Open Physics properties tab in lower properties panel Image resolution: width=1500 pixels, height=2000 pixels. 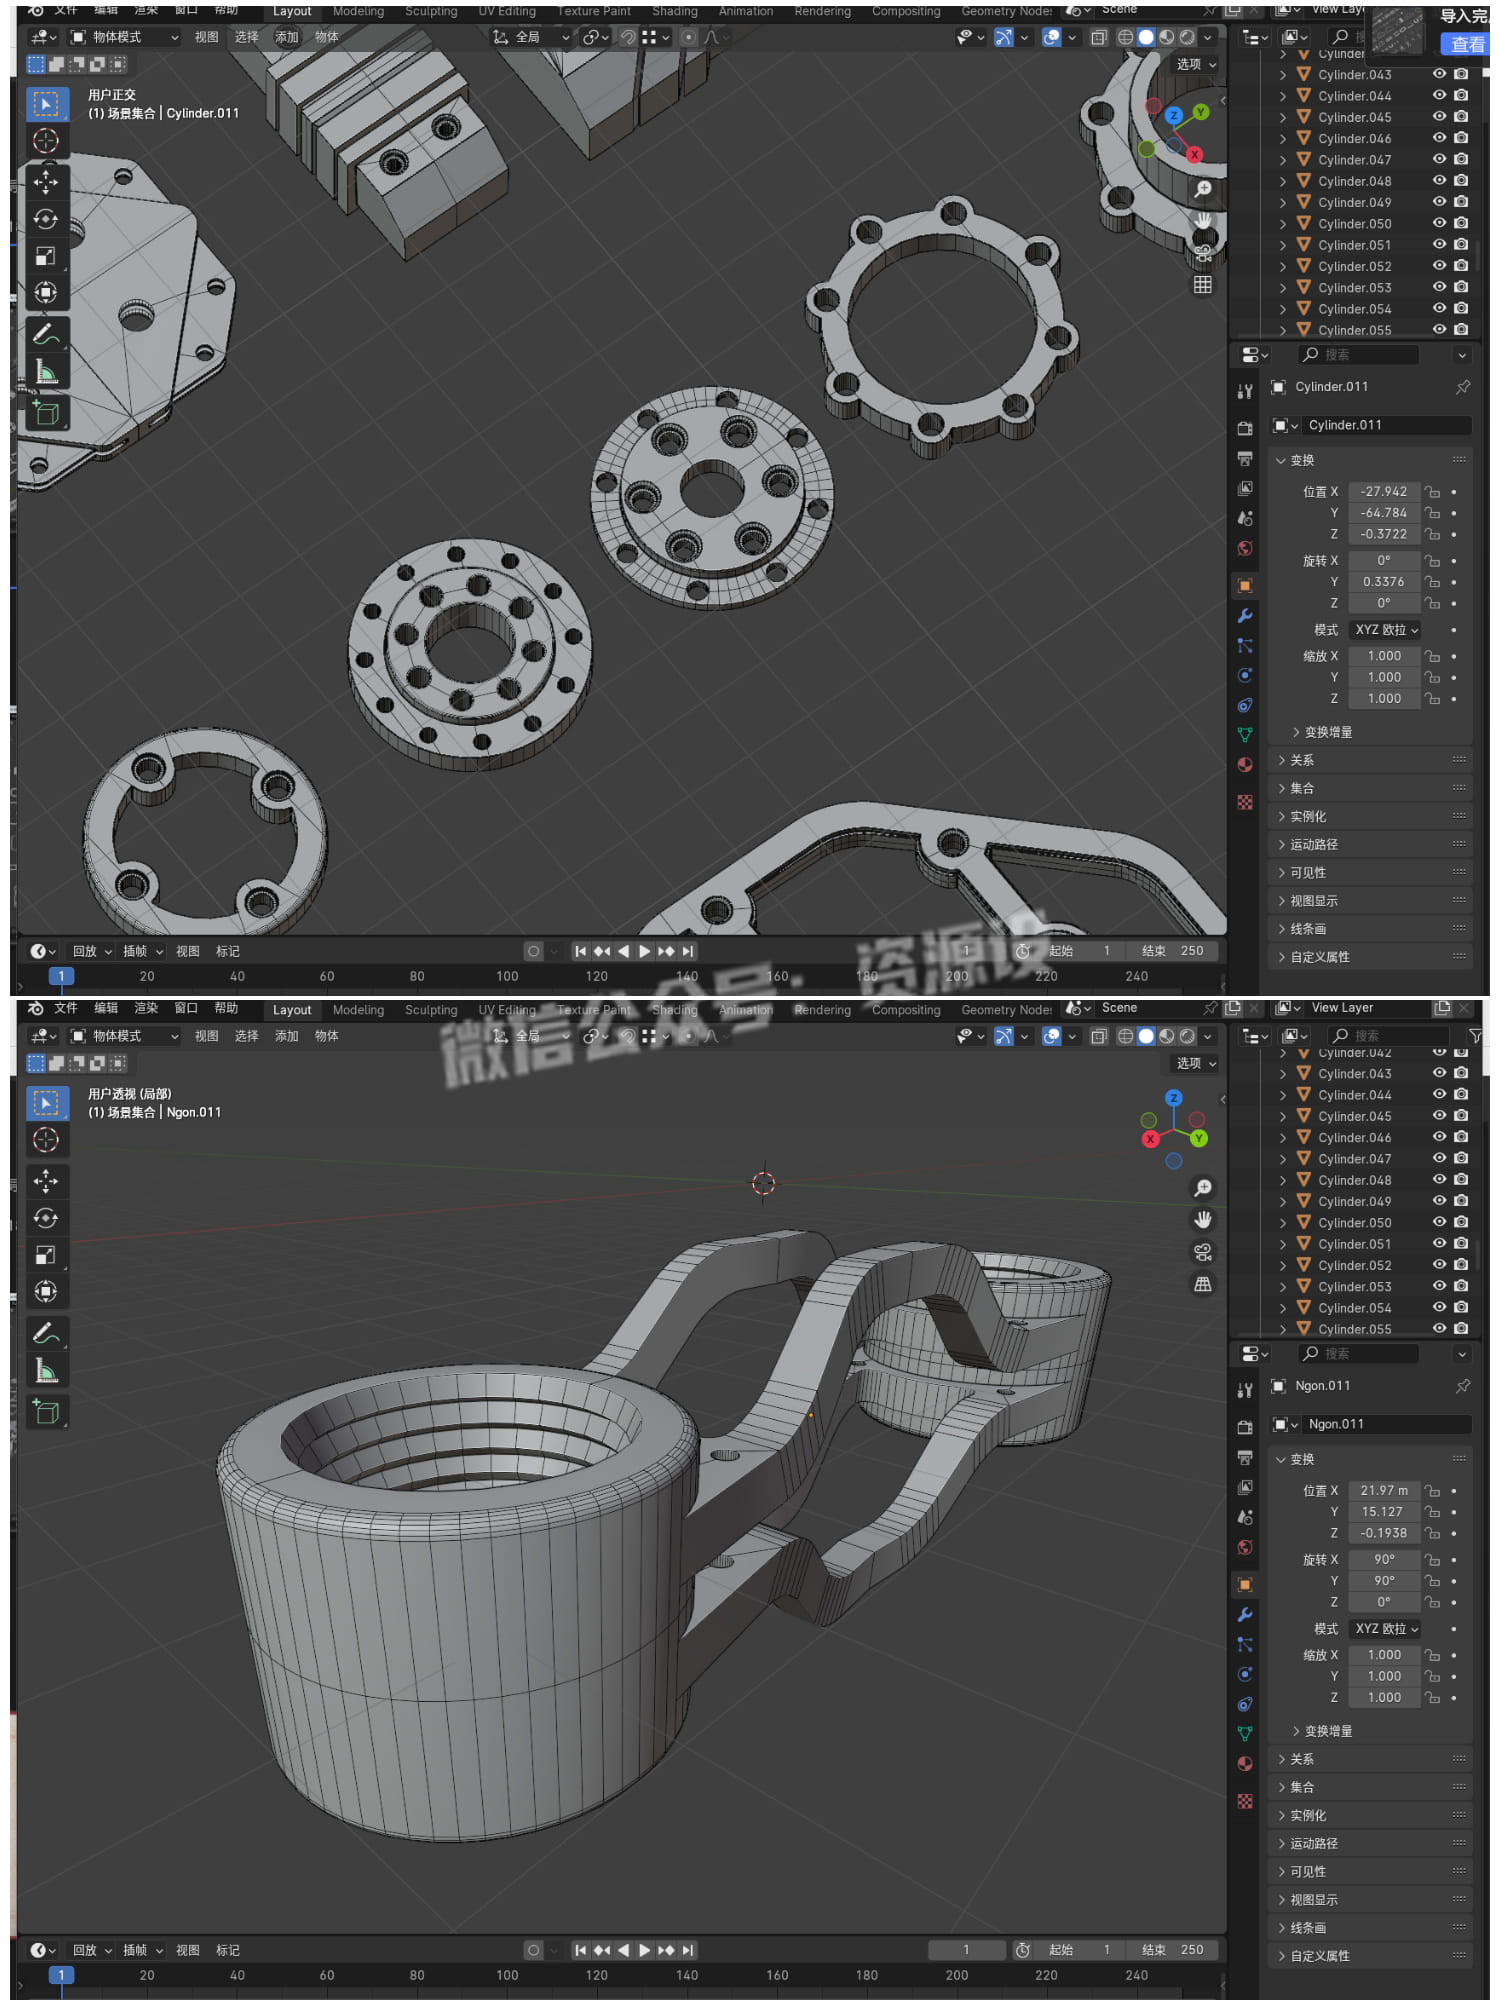[x=1245, y=1674]
